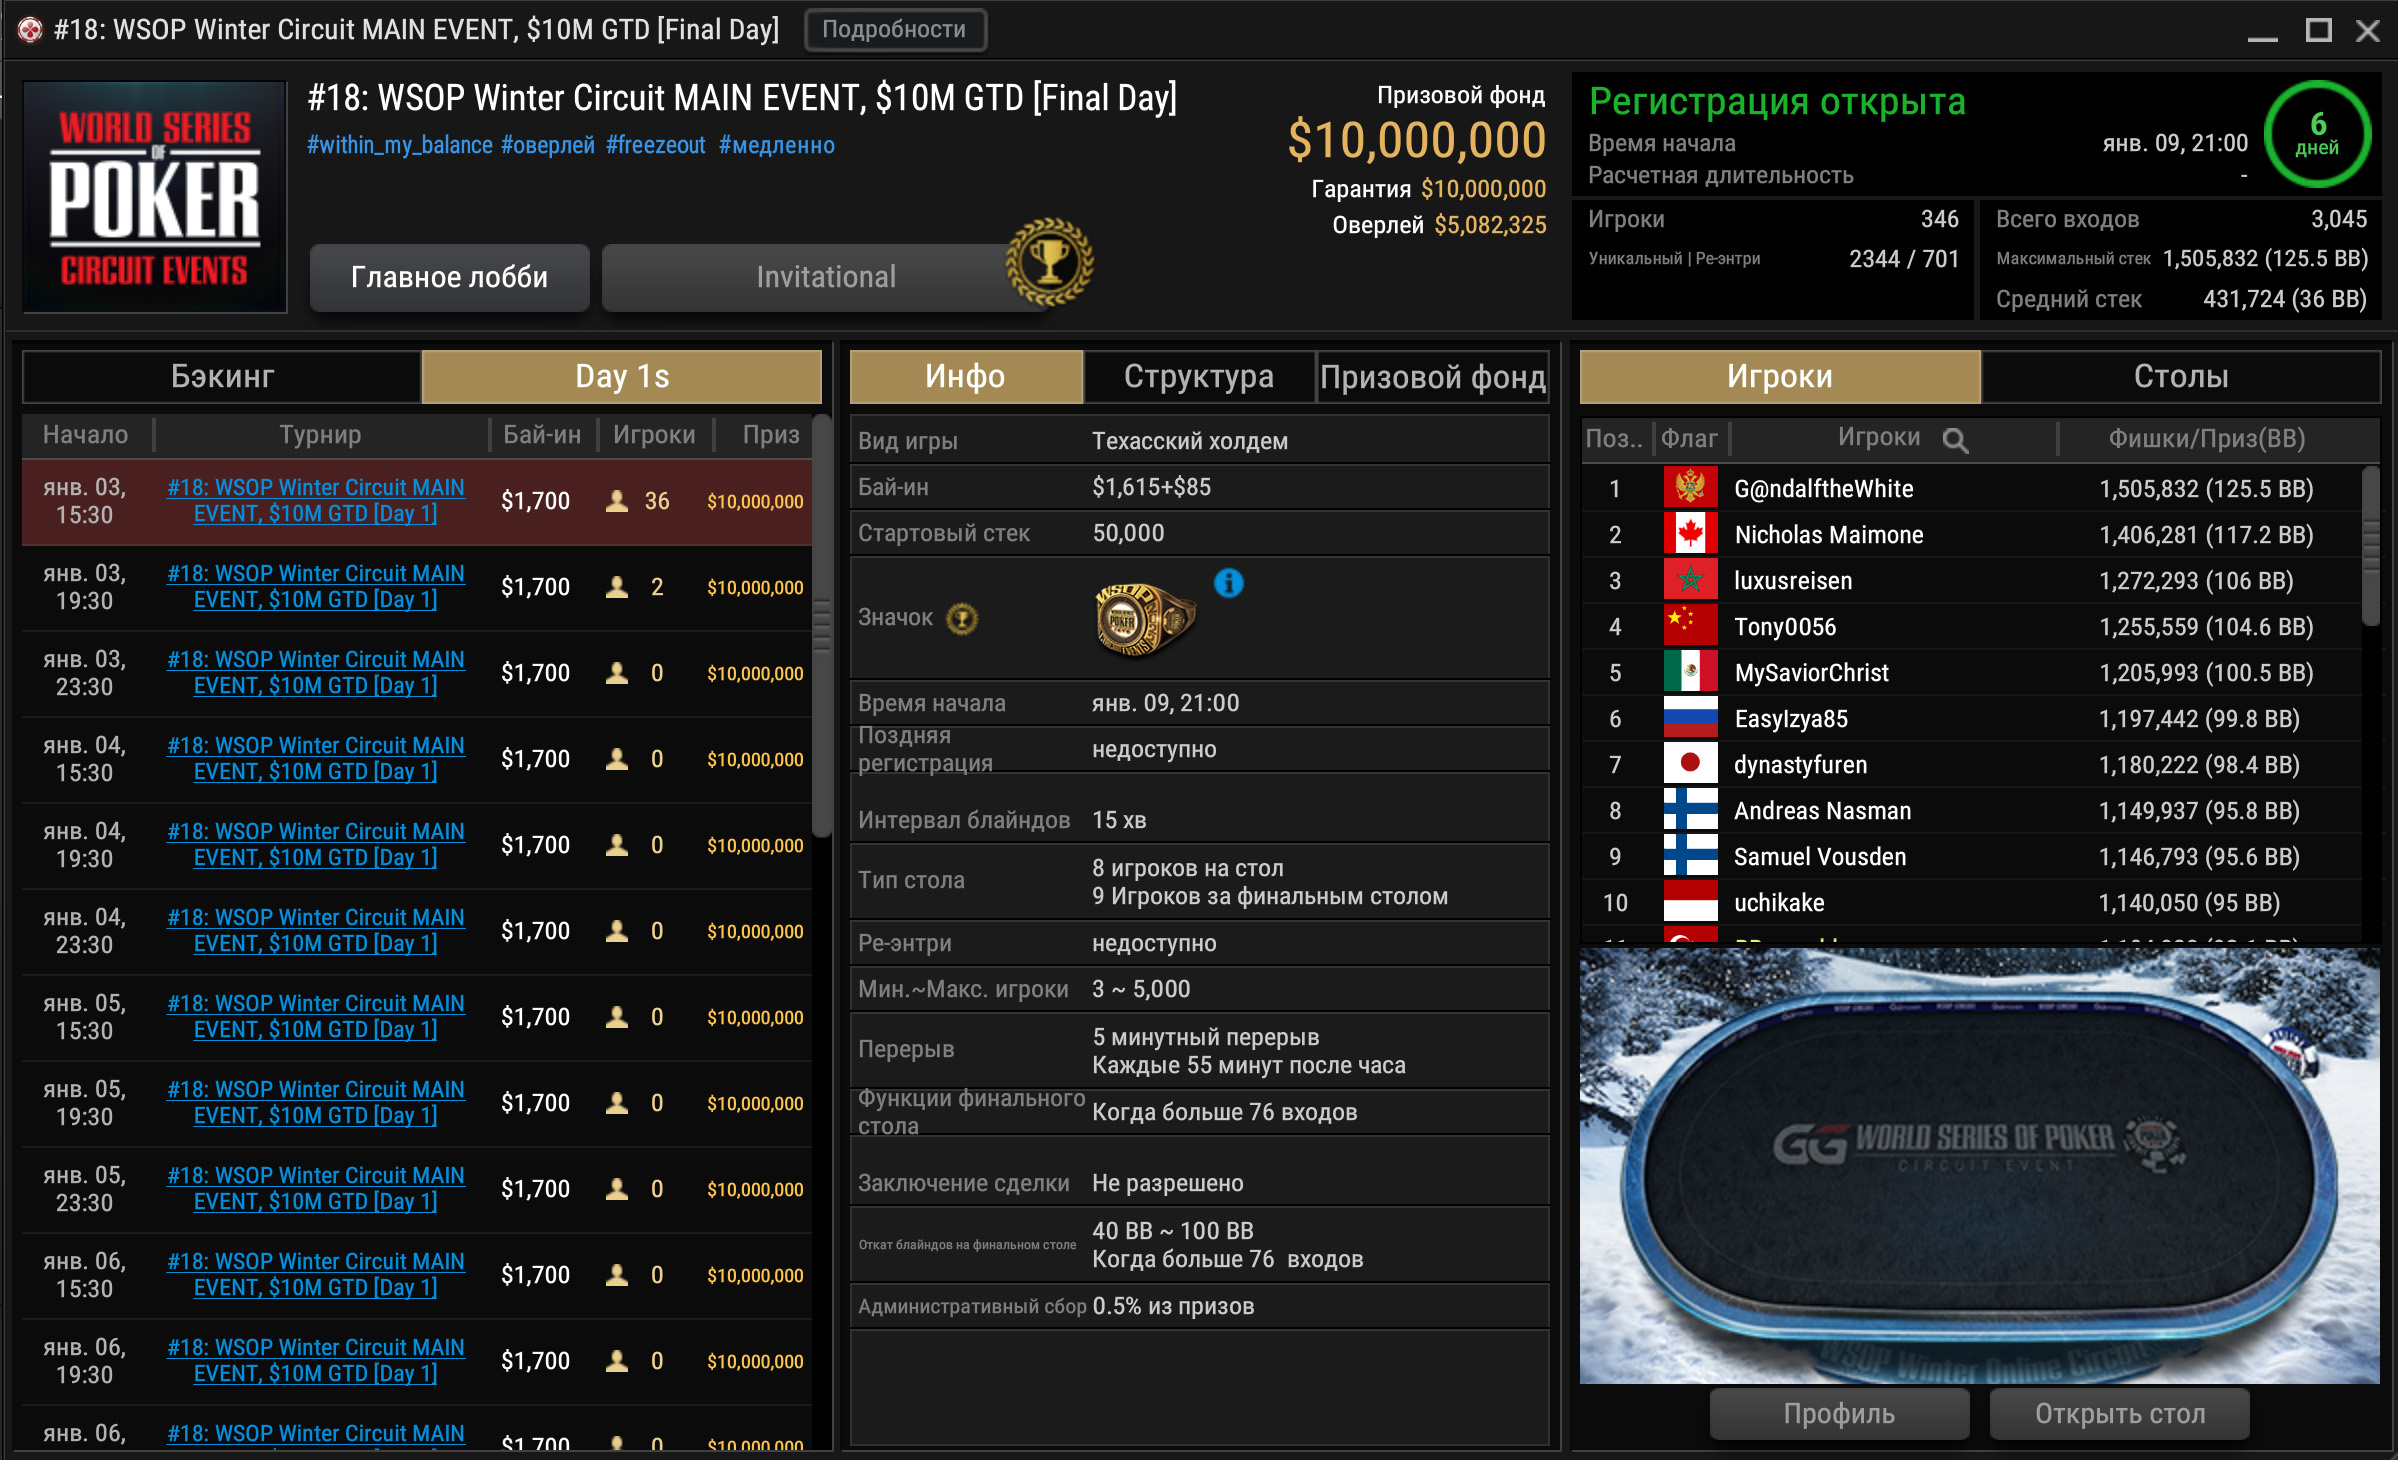This screenshot has height=1460, width=2398.
Task: Click the search magnifier in players header
Action: [x=1955, y=440]
